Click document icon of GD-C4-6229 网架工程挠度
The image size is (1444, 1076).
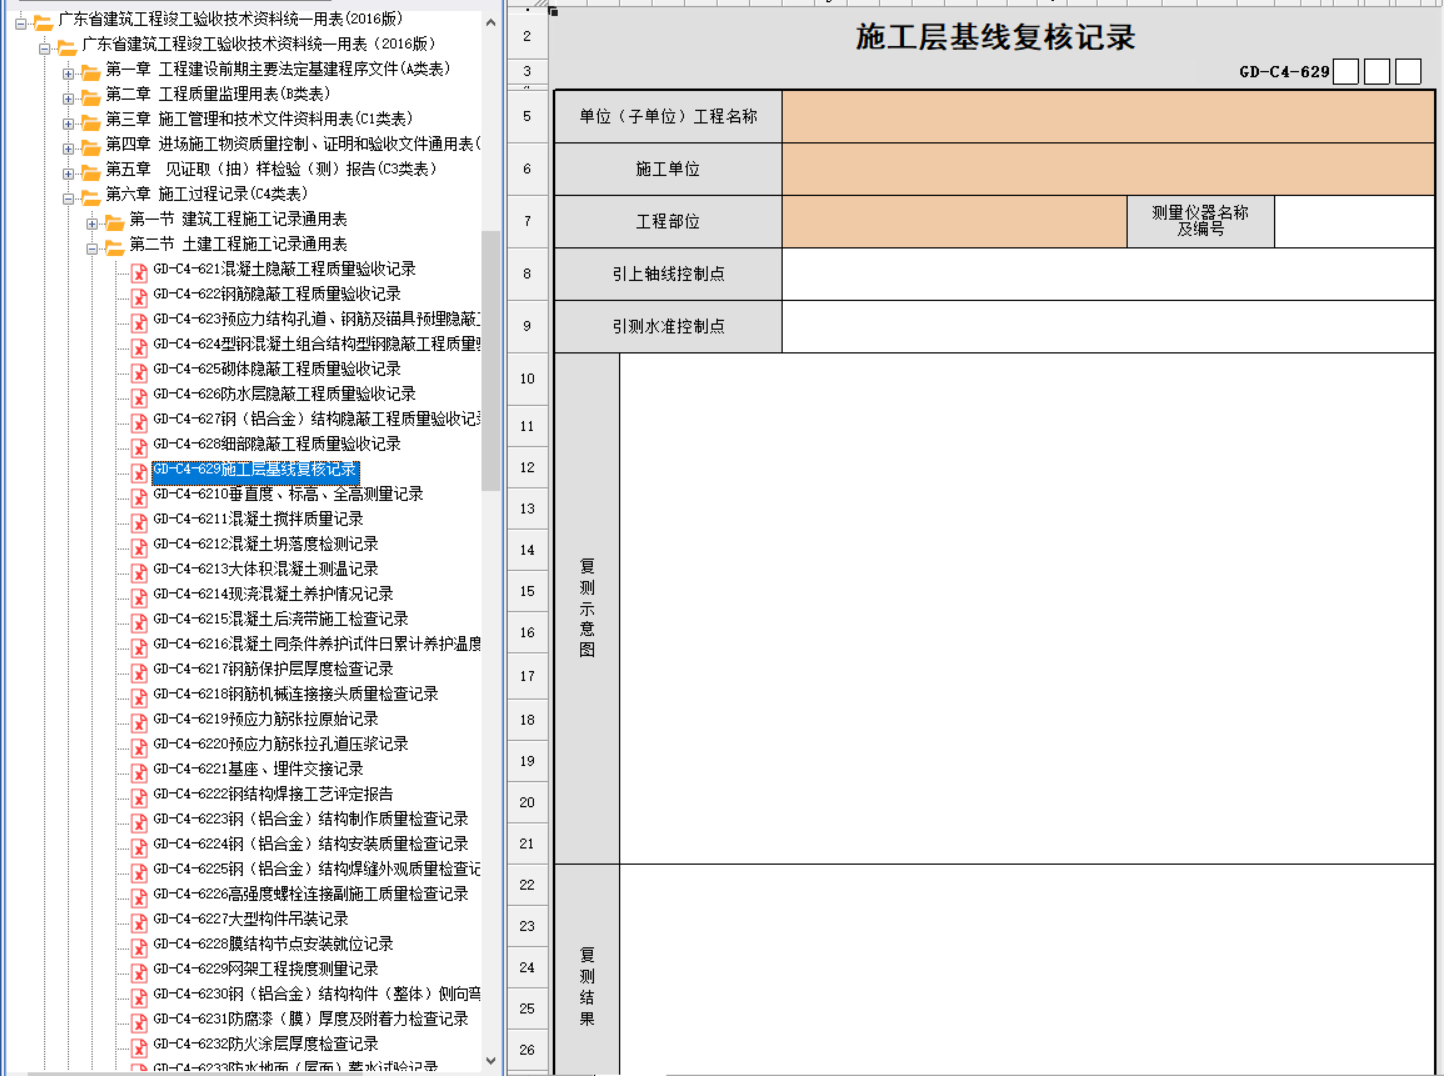coord(139,972)
